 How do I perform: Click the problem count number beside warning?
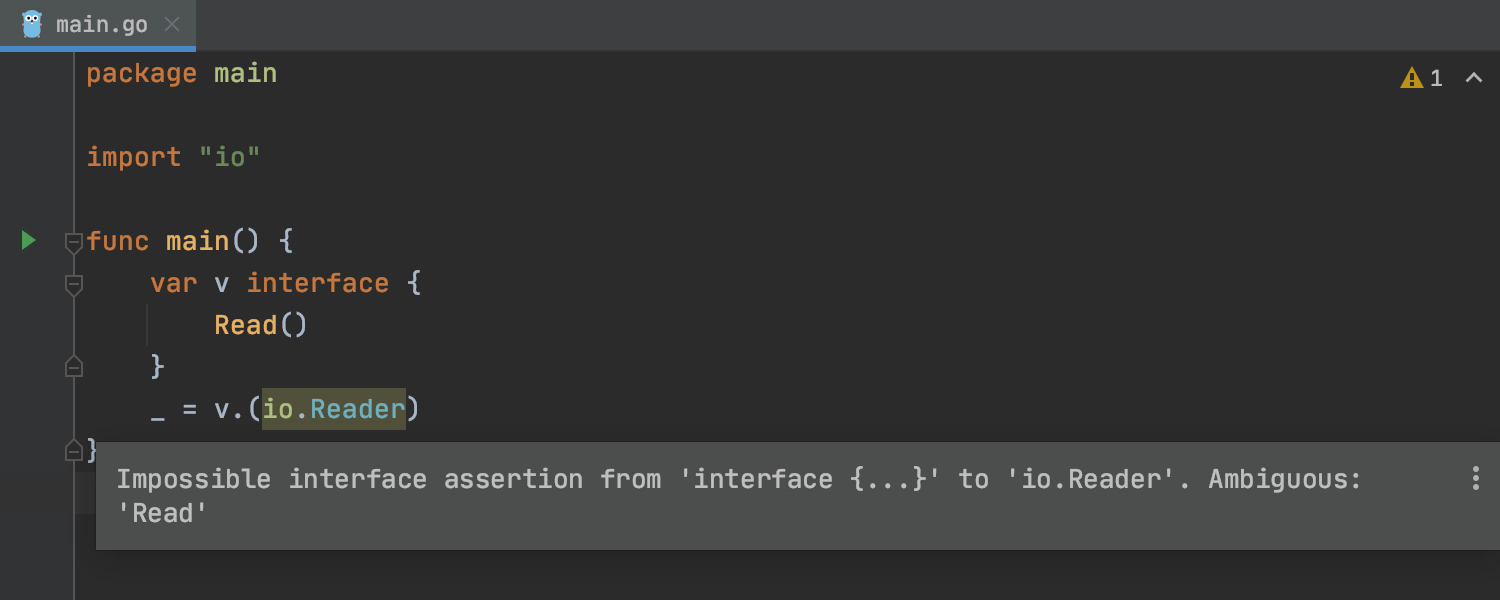(1436, 78)
